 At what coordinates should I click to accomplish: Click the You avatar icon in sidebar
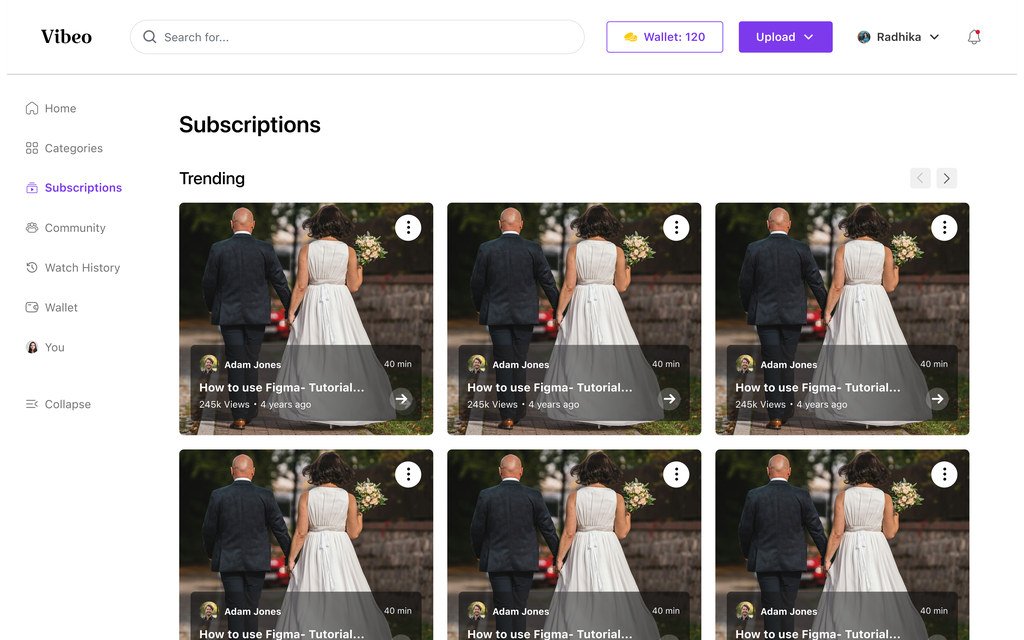point(31,347)
